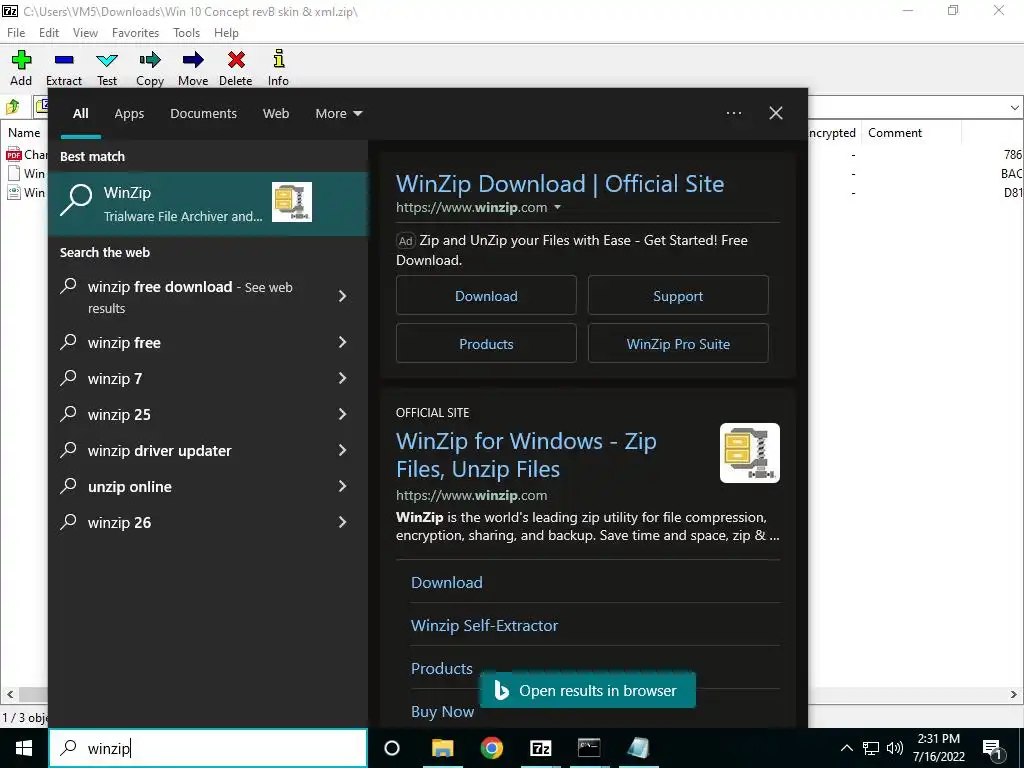Expand the 'winzip free' suggestion arrow
This screenshot has height=768, width=1024.
(x=342, y=342)
